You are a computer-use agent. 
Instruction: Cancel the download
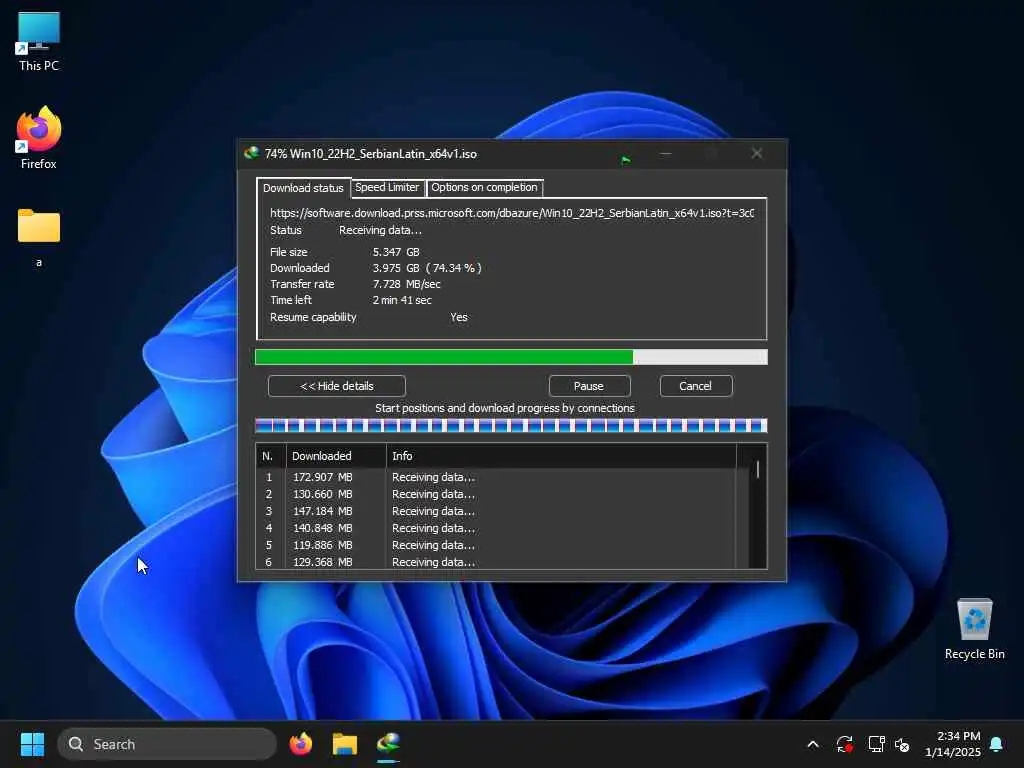pos(696,386)
